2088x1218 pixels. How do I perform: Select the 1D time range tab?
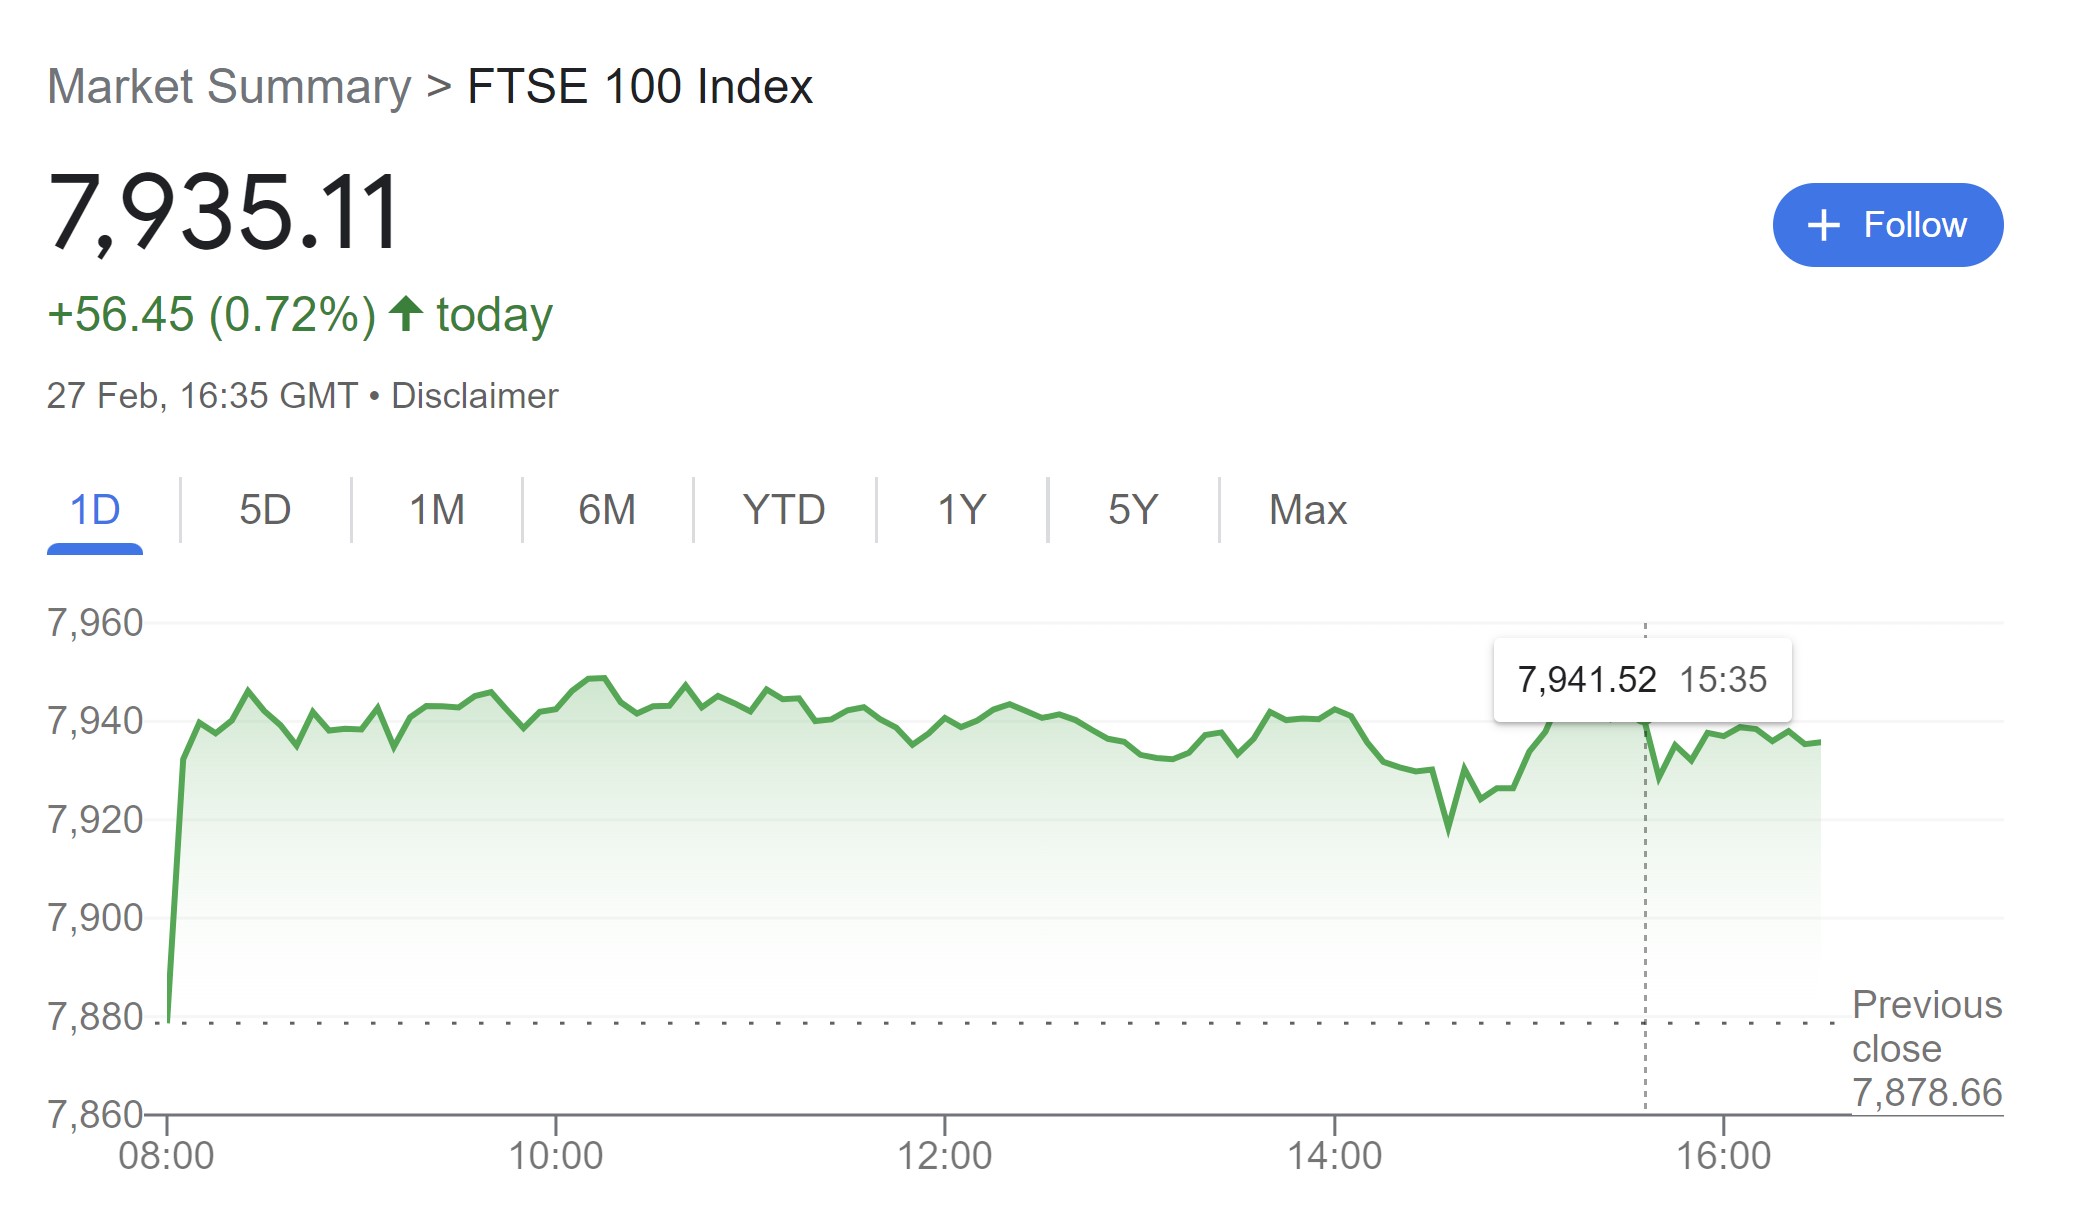click(95, 510)
